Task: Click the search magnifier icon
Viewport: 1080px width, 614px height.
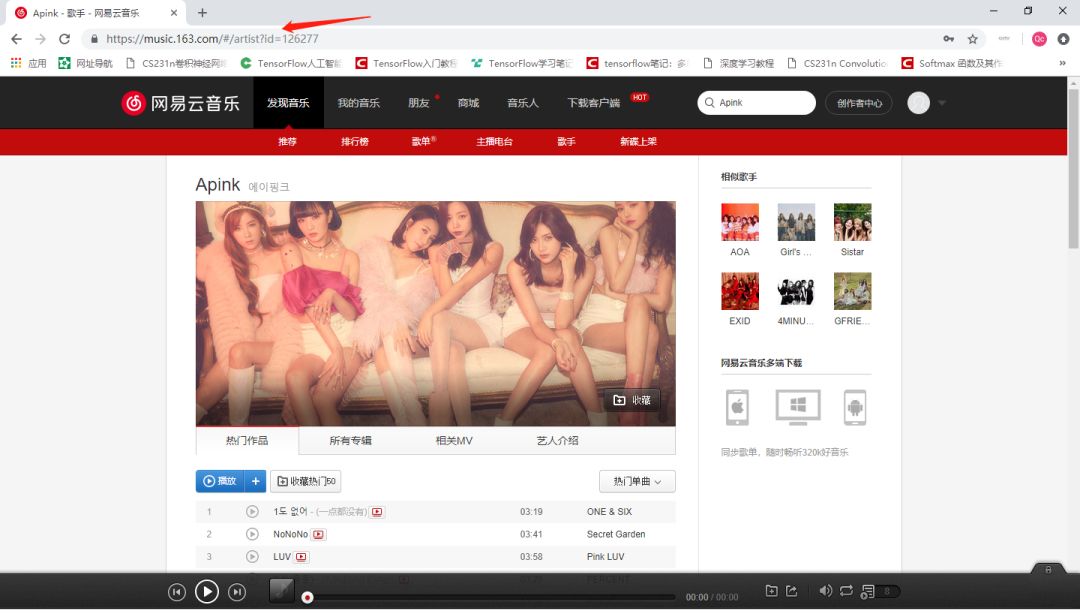Action: point(709,103)
